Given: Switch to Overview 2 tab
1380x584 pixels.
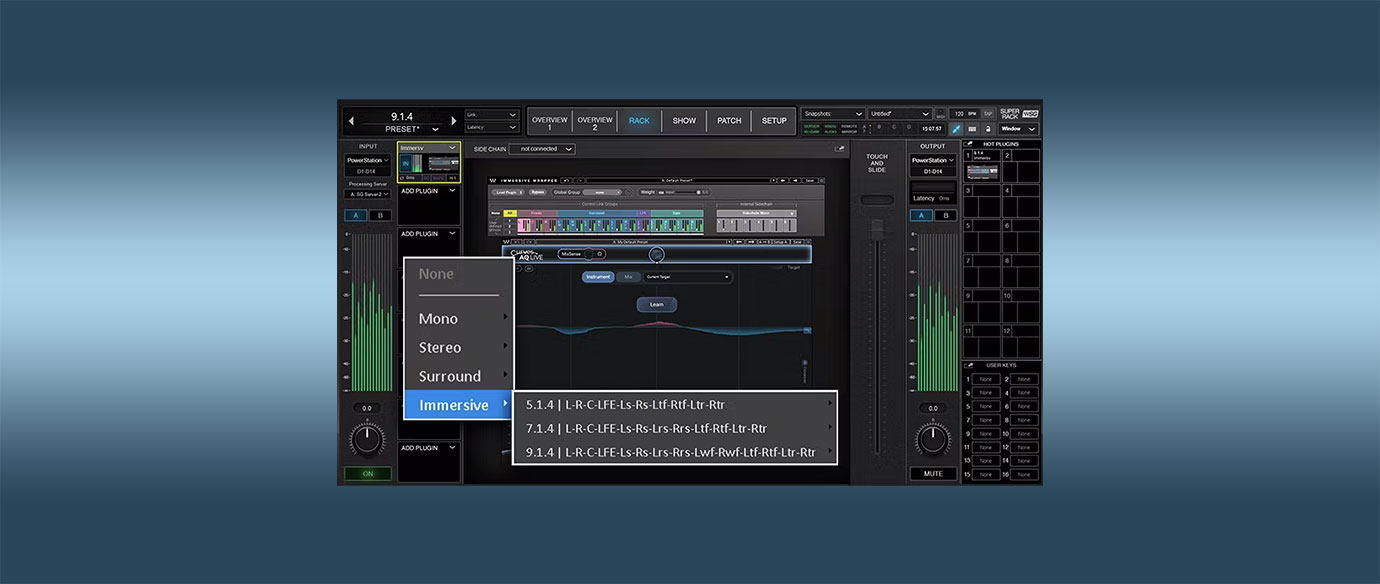Looking at the screenshot, I should pyautogui.click(x=594, y=121).
